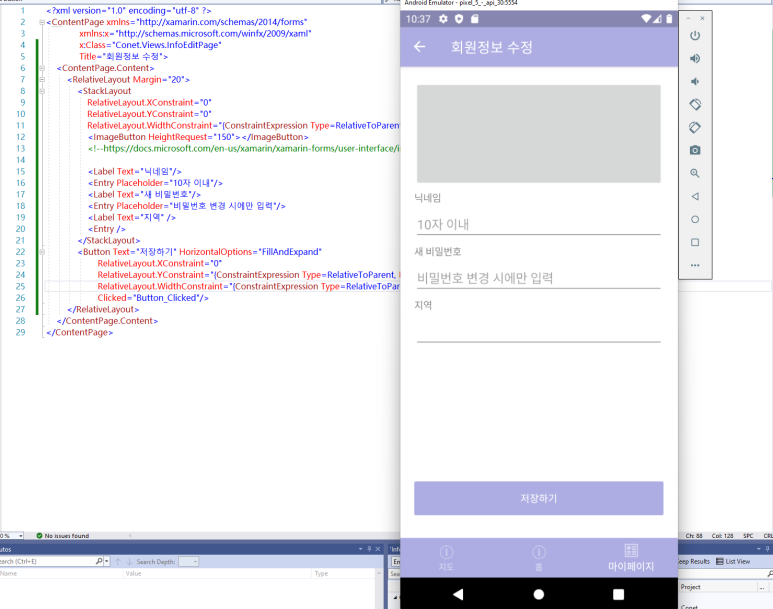Focus the 10자 이내 nickname entry
The width and height of the screenshot is (773, 609).
point(538,225)
